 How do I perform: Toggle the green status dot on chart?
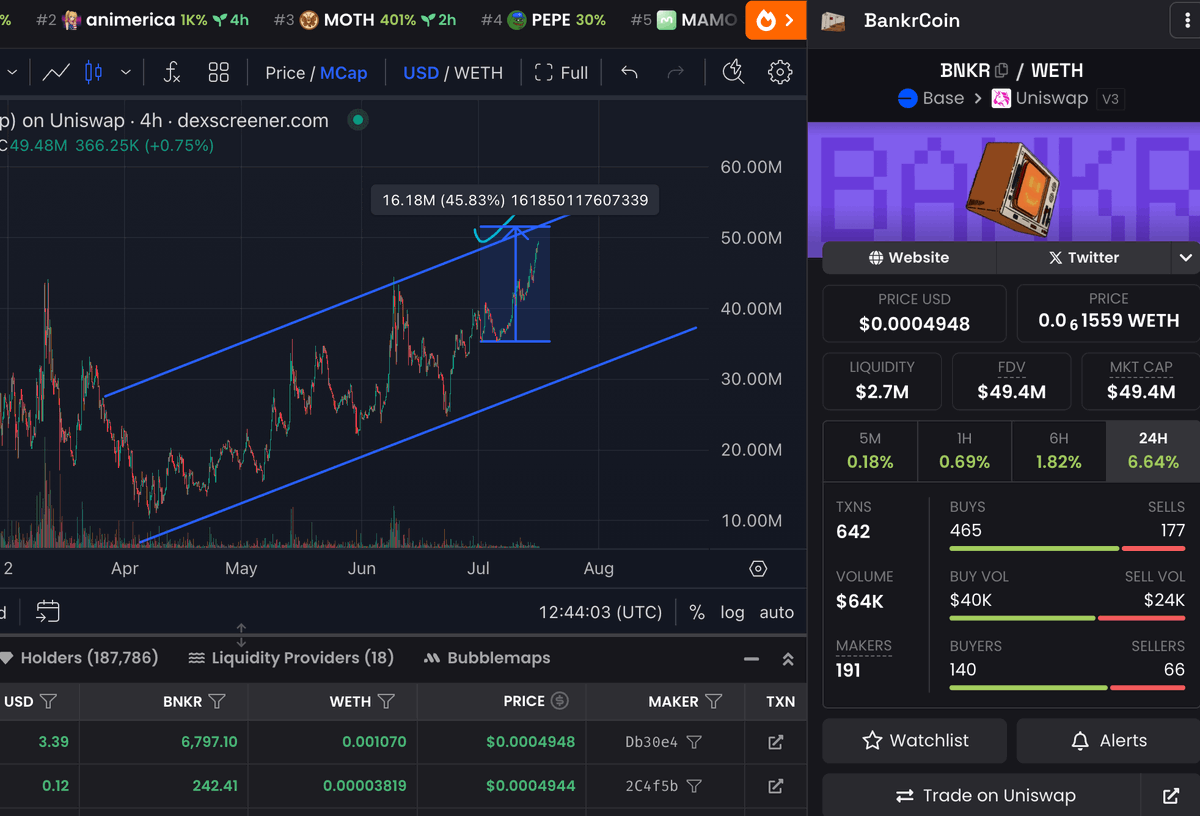point(357,120)
